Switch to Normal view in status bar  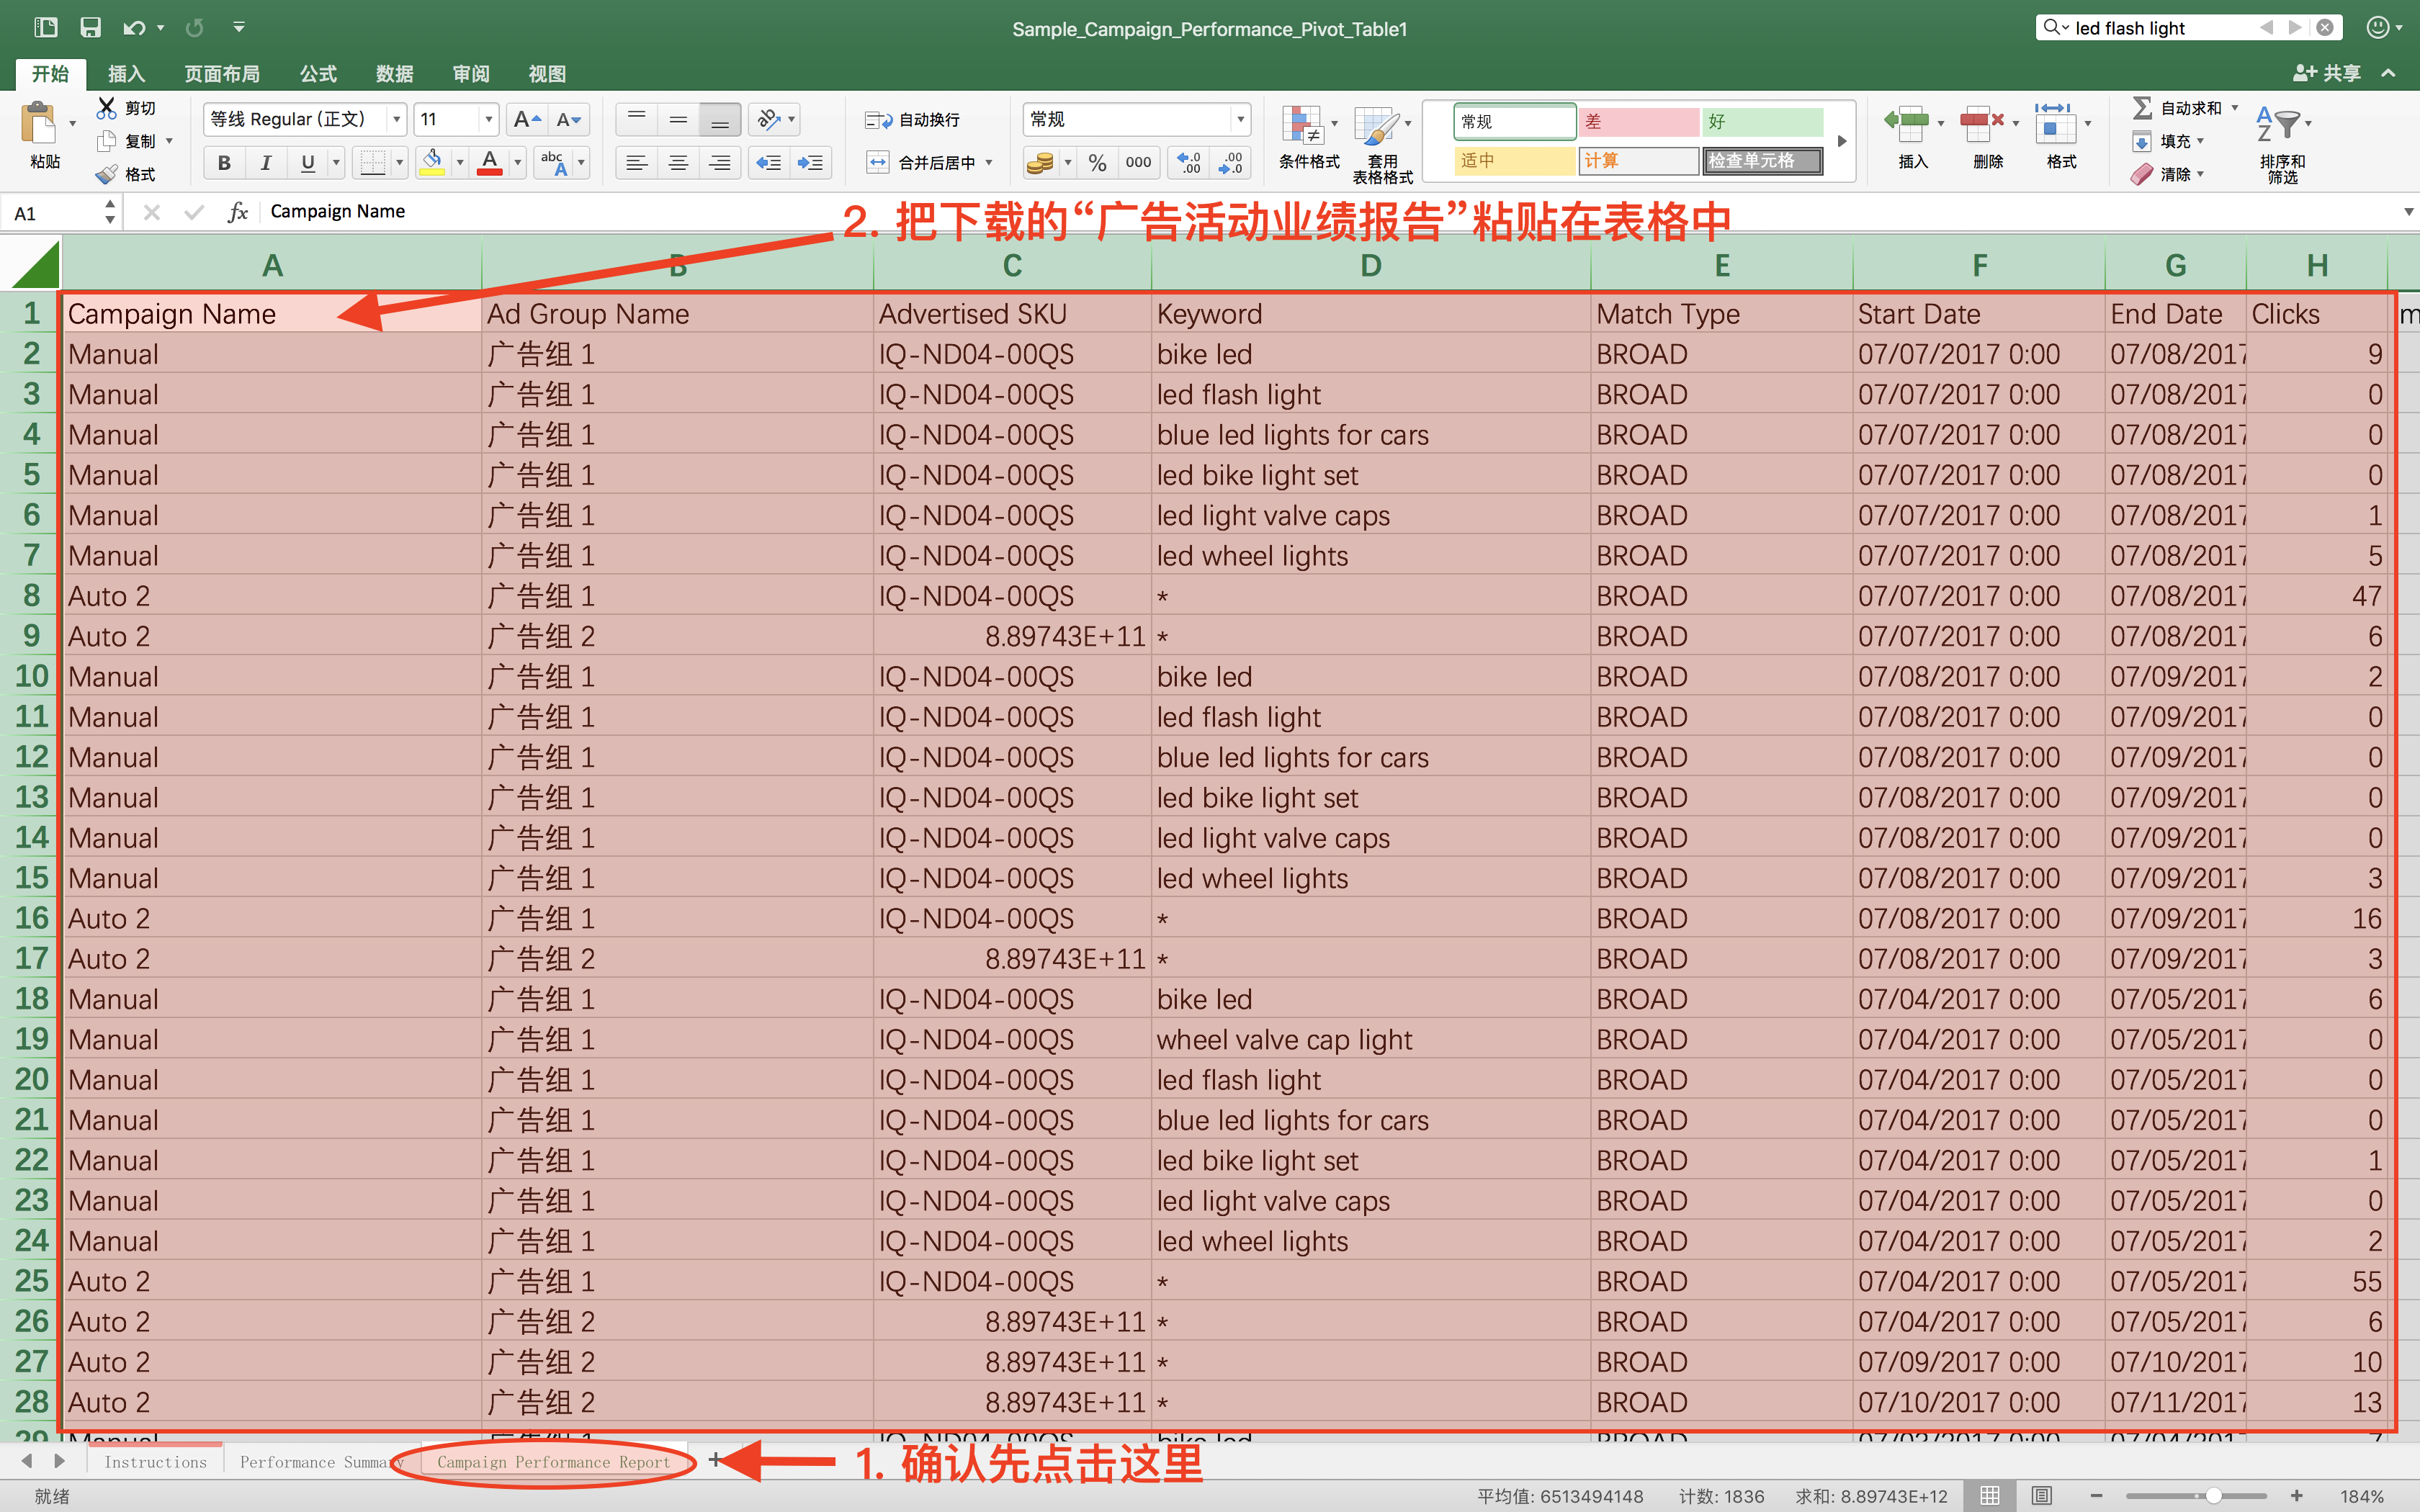1990,1495
